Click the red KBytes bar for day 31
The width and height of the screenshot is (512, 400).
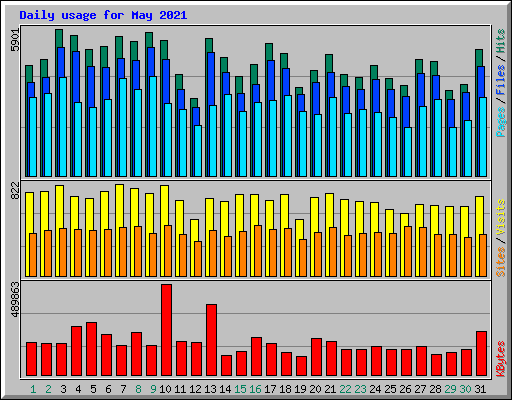pos(481,354)
